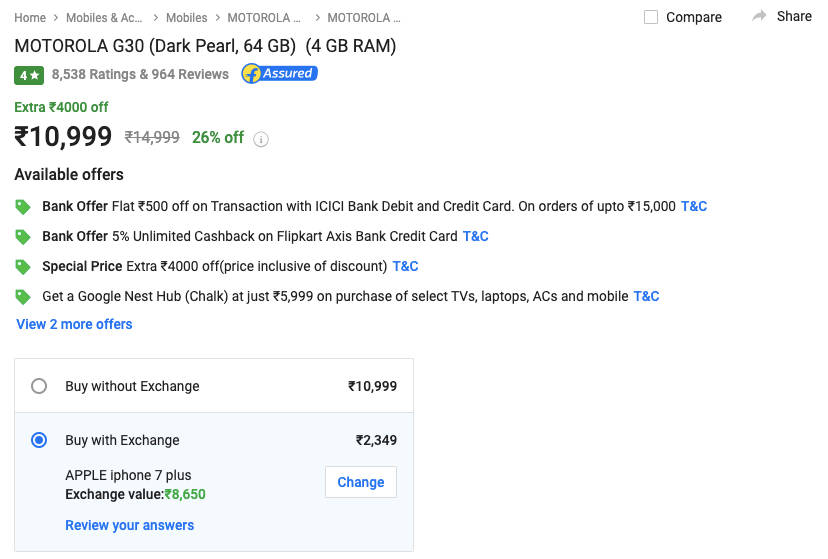This screenshot has width=828, height=559.
Task: Open the Mobiles breadcrumb category
Action: click(x=186, y=18)
